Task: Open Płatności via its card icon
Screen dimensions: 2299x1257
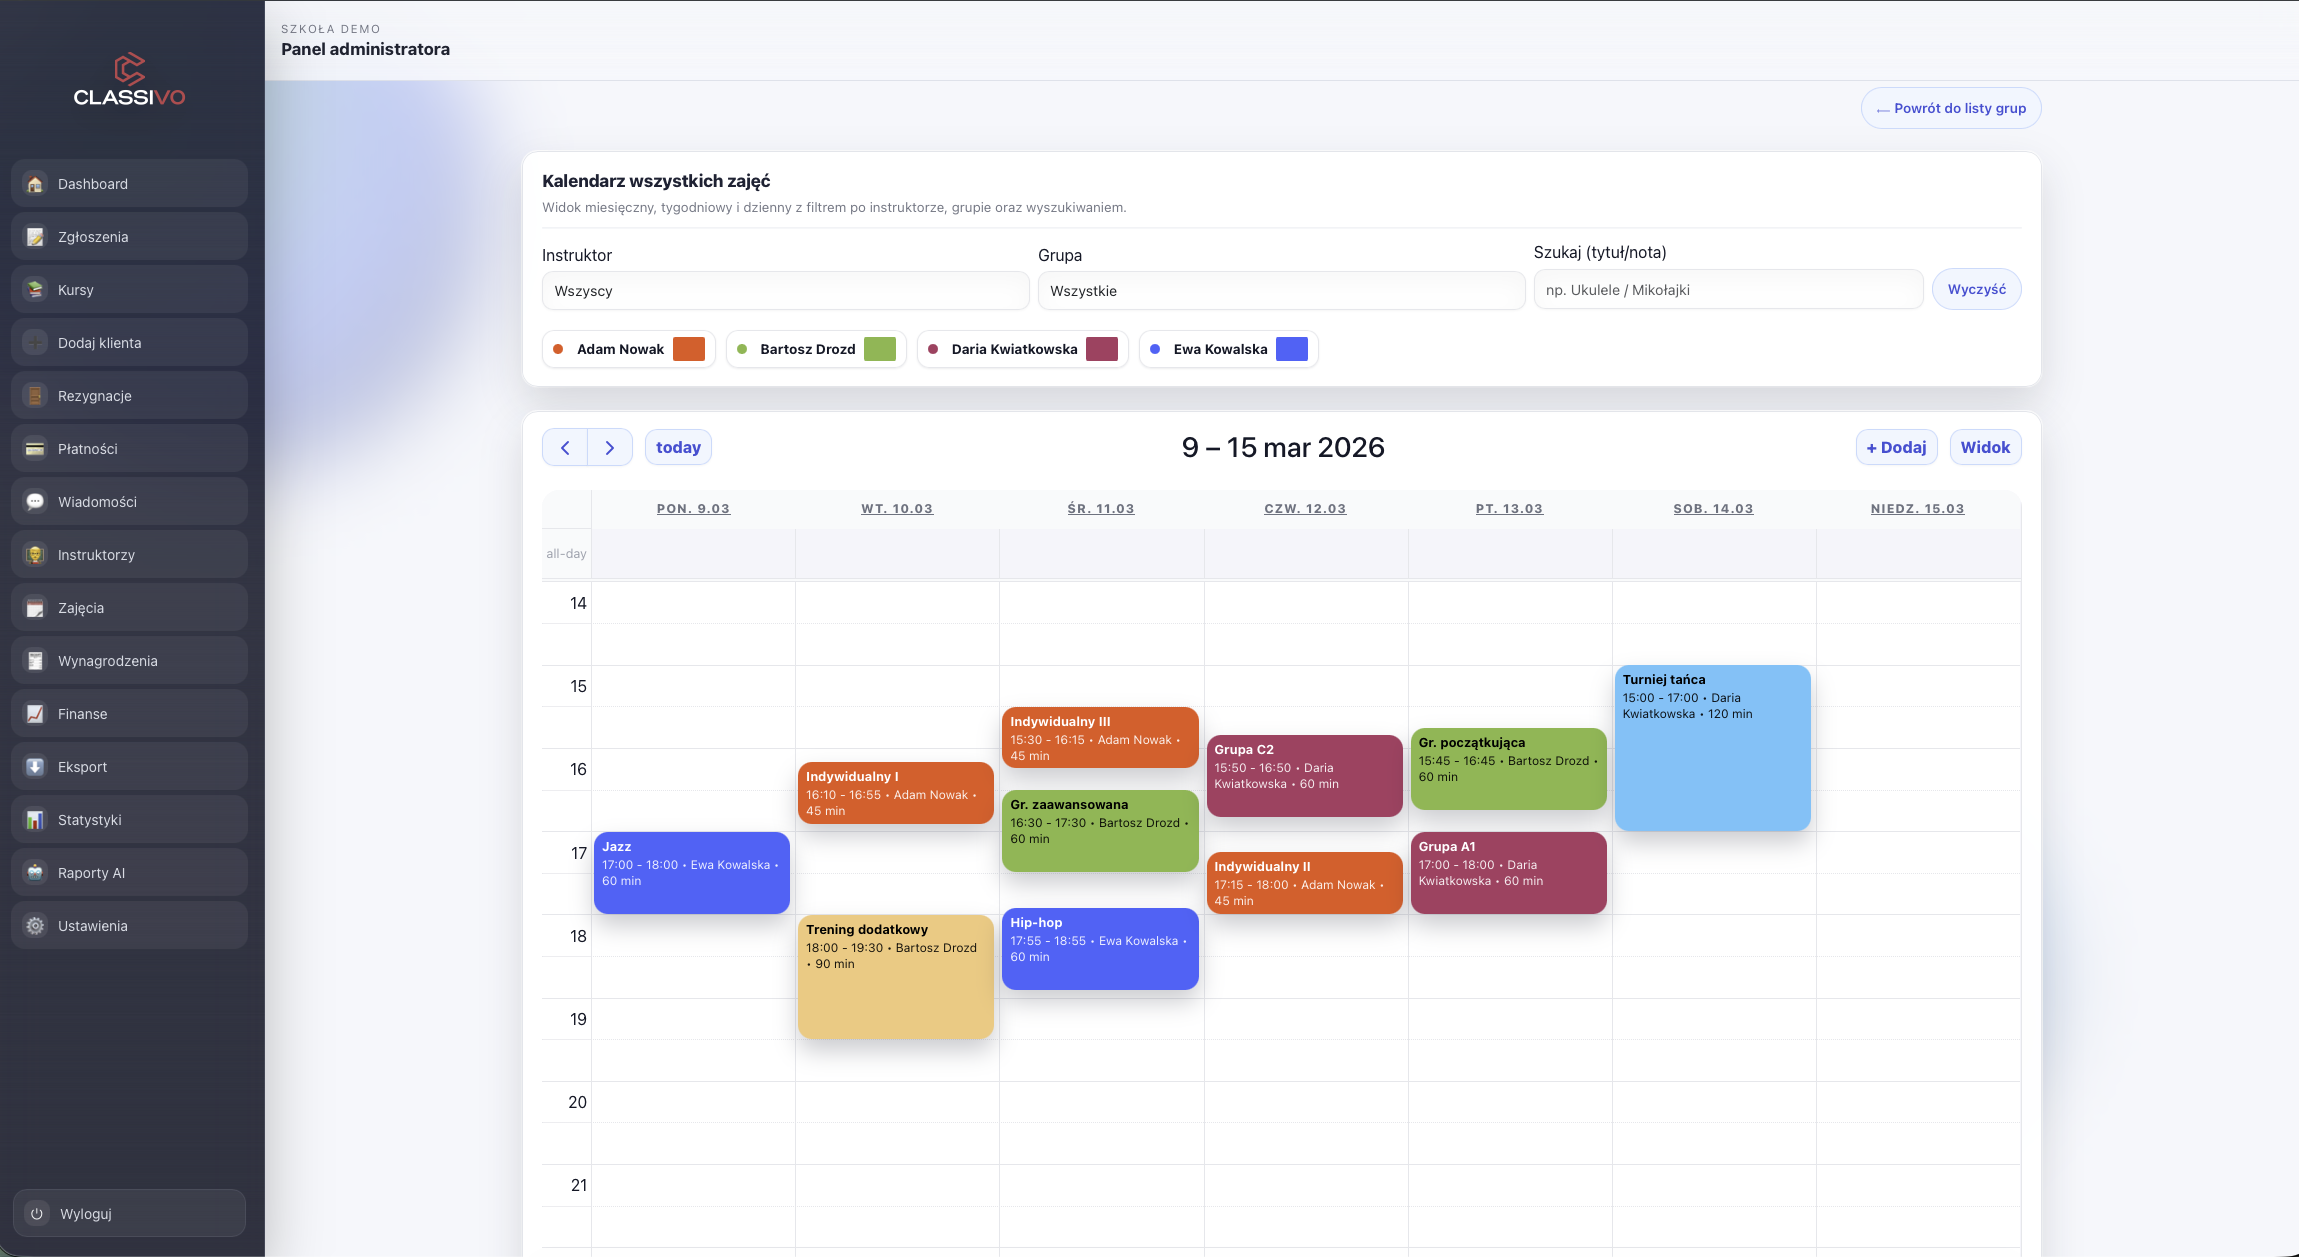Action: pos(35,449)
